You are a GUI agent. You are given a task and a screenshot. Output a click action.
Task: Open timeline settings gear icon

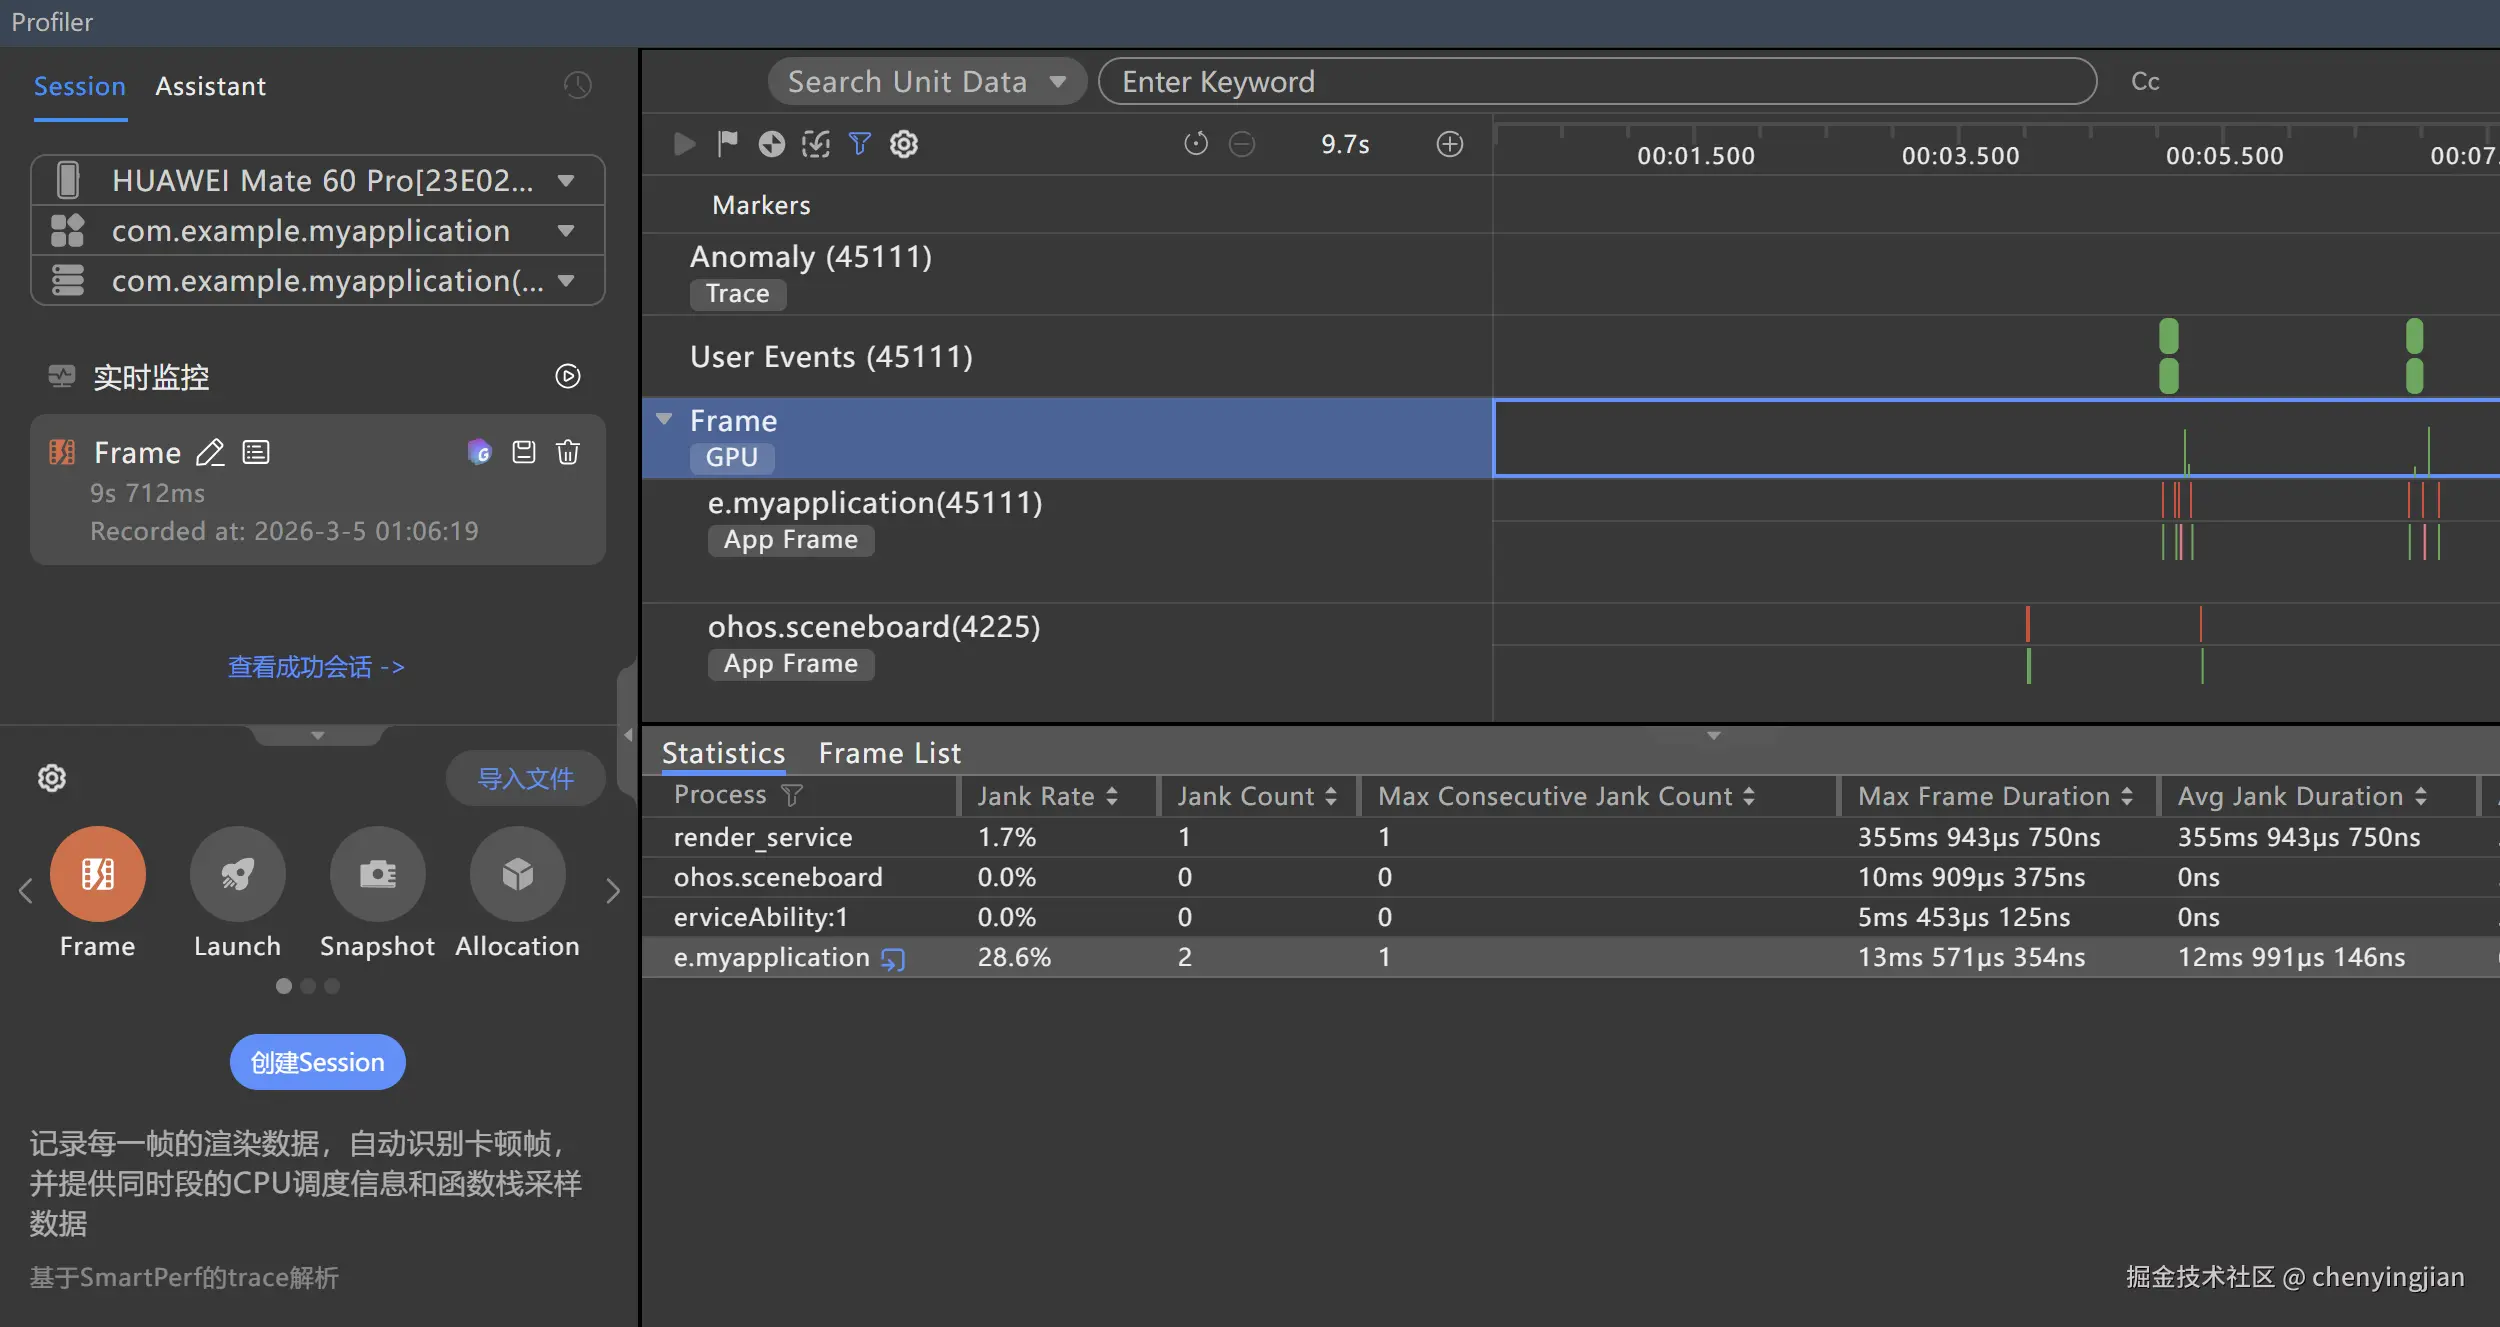(904, 144)
